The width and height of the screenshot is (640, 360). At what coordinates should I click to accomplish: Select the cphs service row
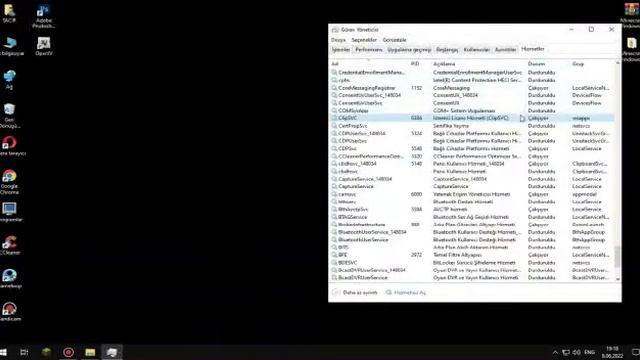(472, 80)
